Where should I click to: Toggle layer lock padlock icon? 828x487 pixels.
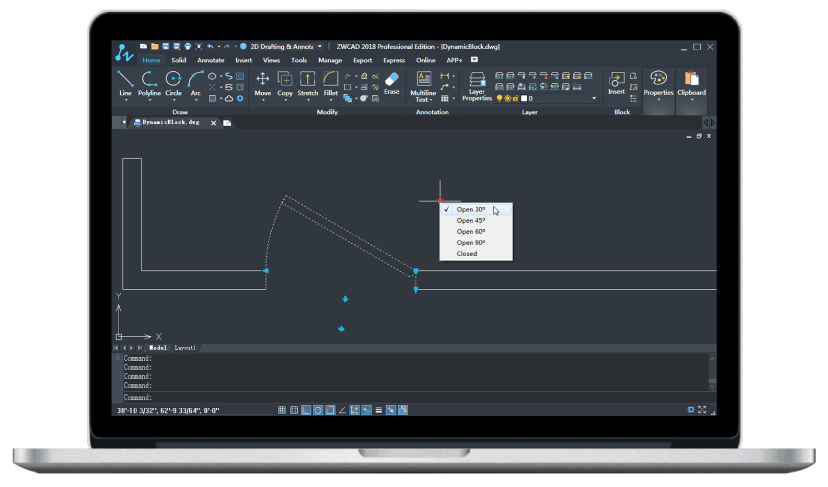(515, 98)
